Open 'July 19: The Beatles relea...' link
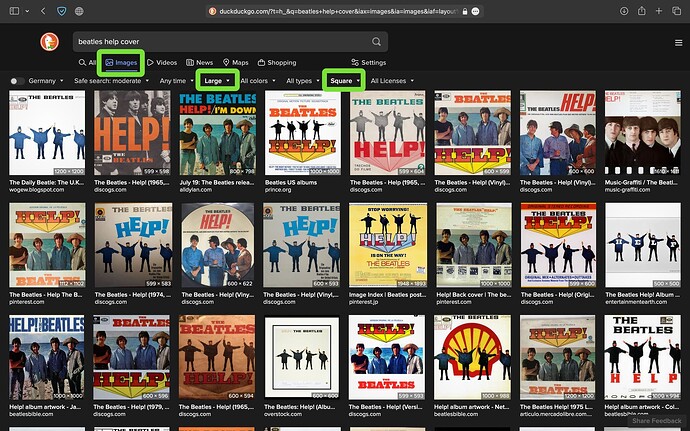Viewport: 690px width, 431px height. [217, 182]
